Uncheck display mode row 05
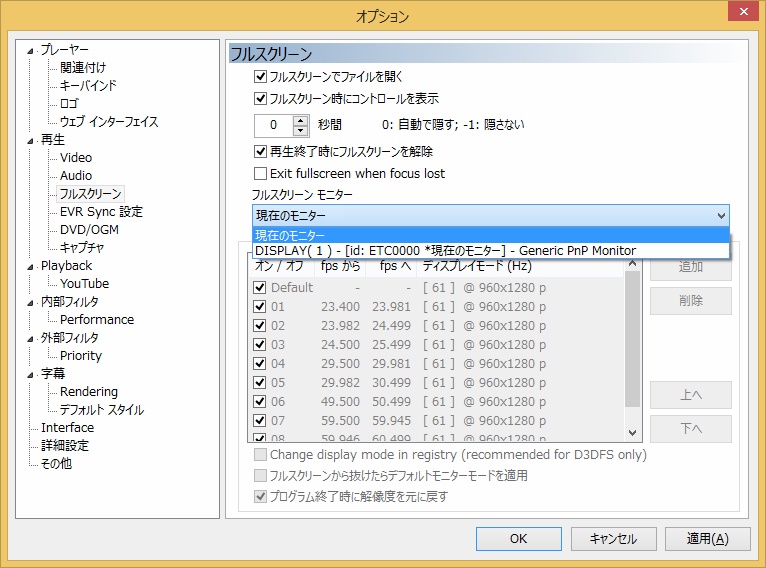This screenshot has width=766, height=568. click(x=260, y=382)
